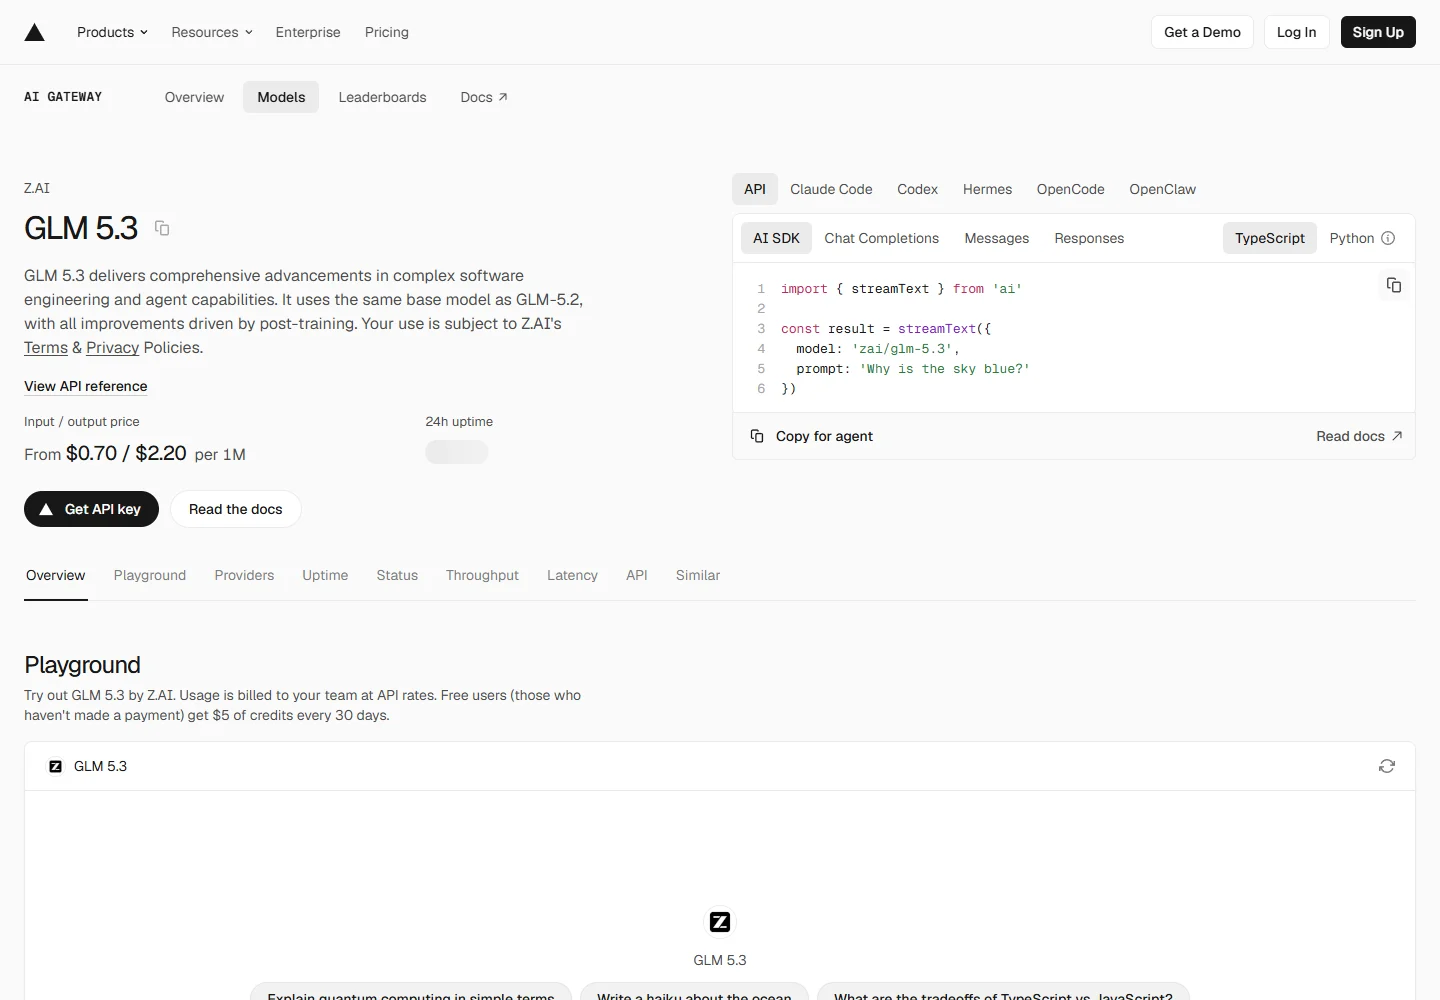
Task: Select the Models tab
Action: pos(281,97)
